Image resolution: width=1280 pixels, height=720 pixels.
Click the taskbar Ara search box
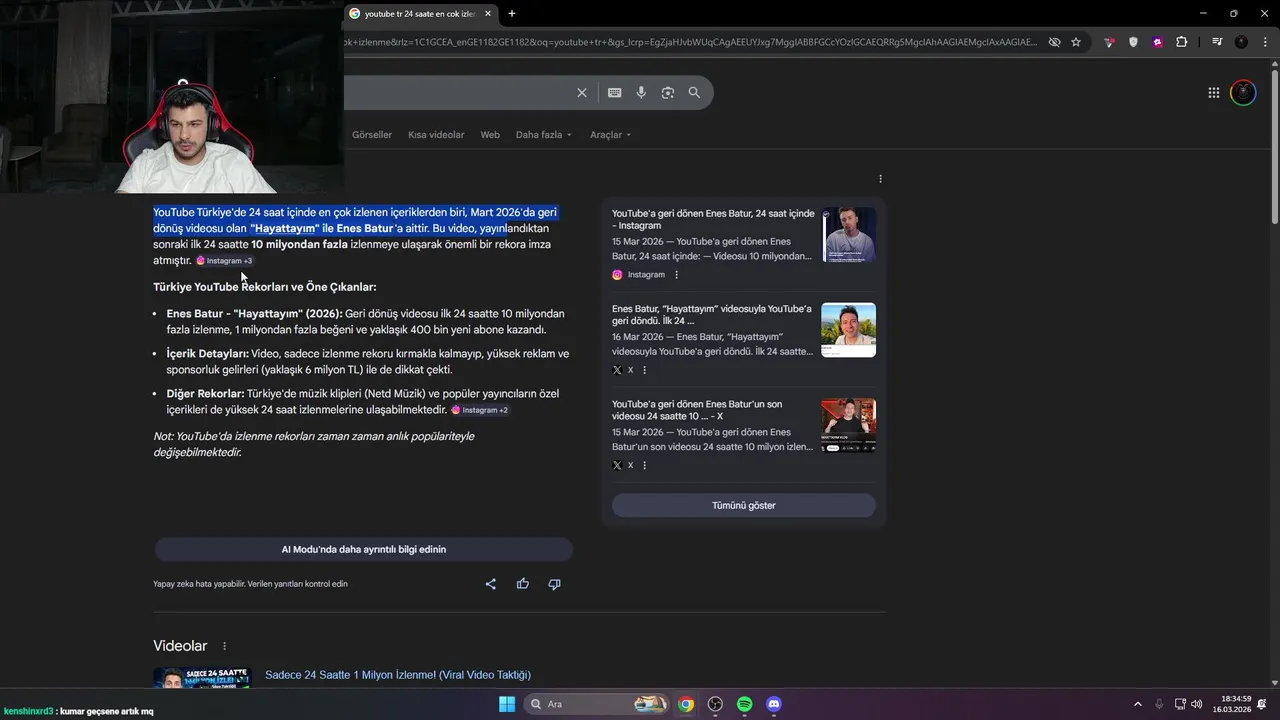click(x=597, y=704)
